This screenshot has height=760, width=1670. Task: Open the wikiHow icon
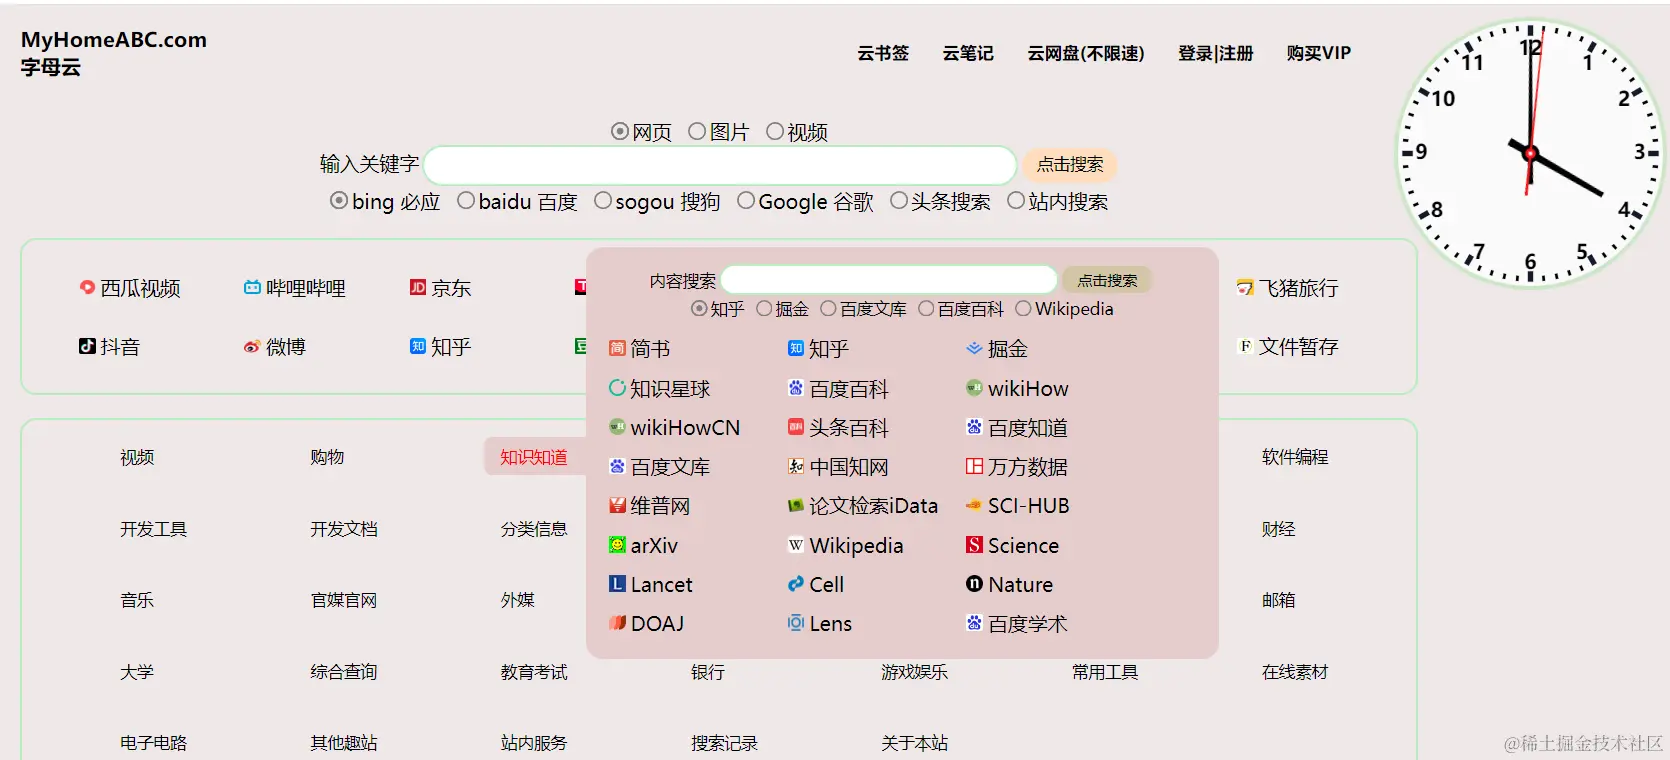(974, 388)
